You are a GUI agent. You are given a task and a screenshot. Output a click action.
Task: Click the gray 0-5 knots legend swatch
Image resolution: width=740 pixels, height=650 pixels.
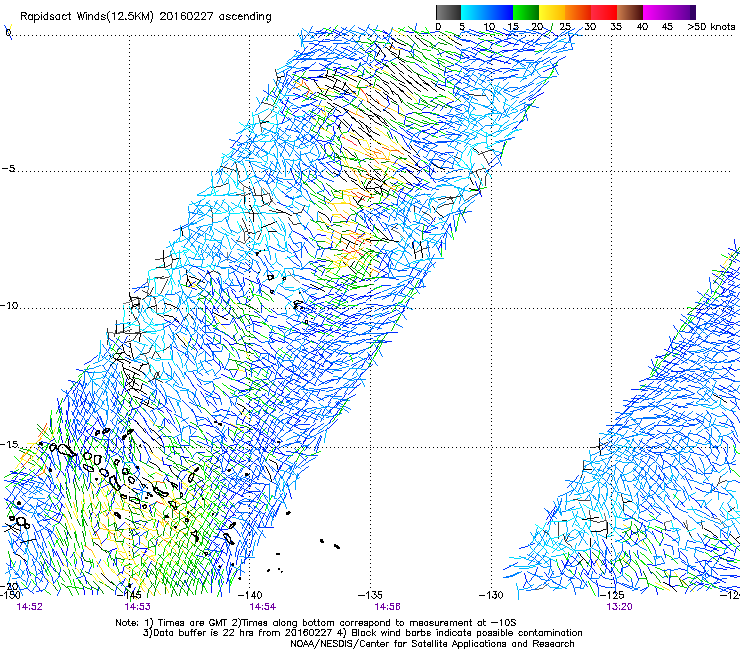coord(448,12)
